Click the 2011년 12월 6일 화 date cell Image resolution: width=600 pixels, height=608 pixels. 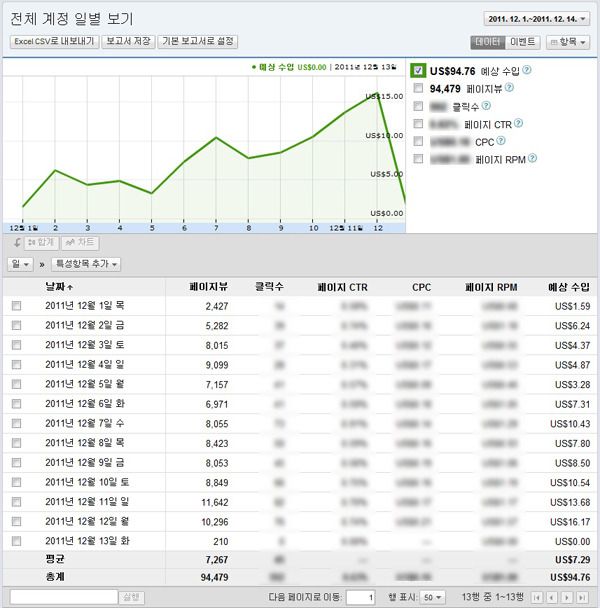(85, 404)
